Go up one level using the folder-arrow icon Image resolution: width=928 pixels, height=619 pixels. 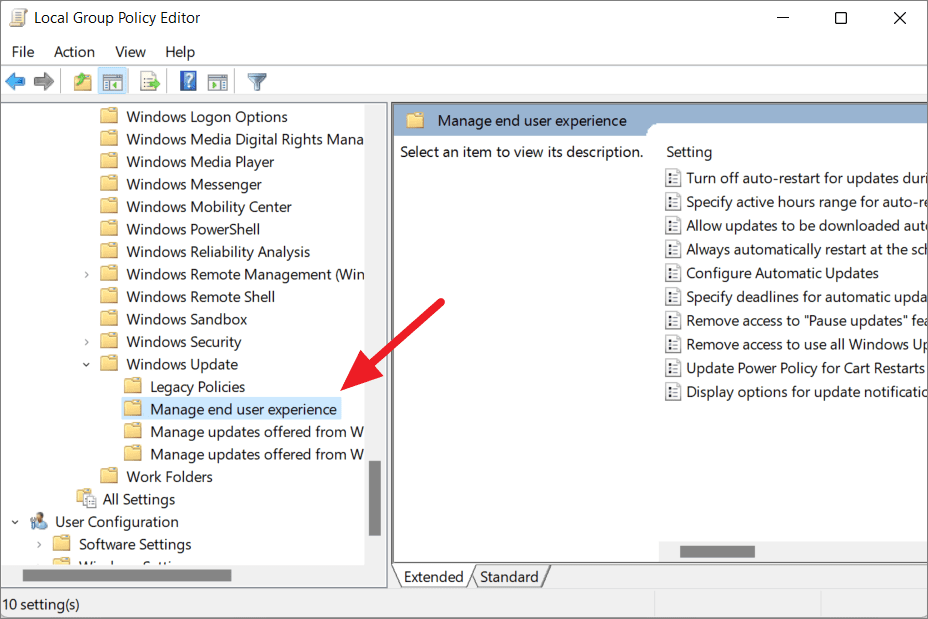[82, 81]
